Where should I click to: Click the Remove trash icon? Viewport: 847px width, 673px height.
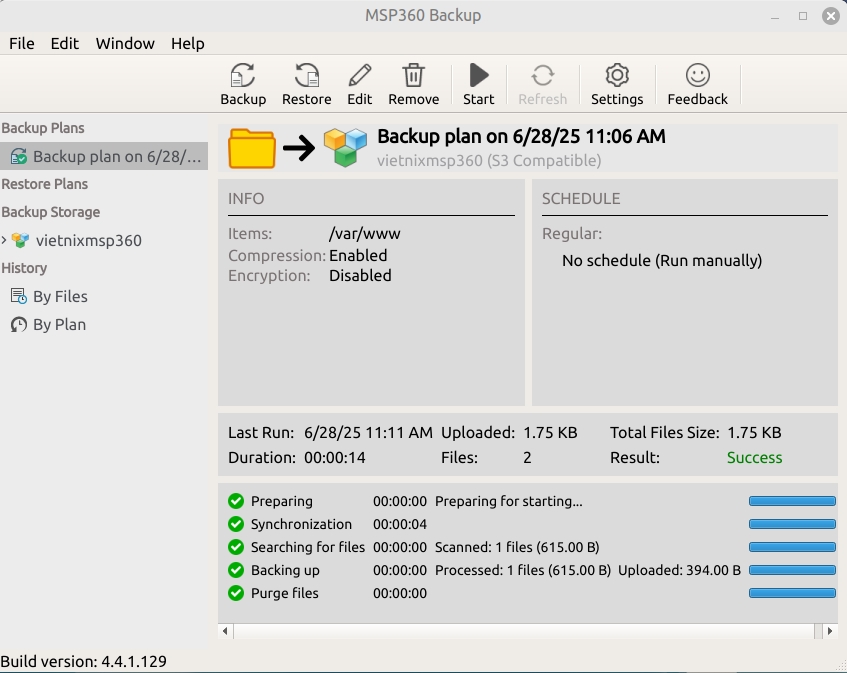pos(414,76)
